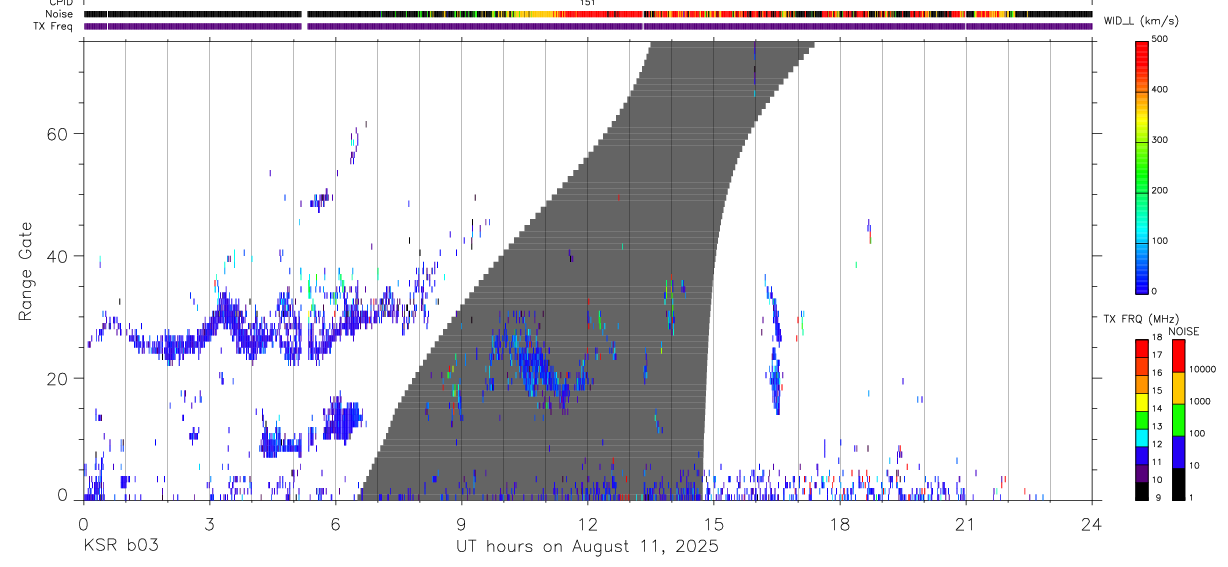
Task: Click the "0" label on the WID scale
Action: pos(1154,291)
